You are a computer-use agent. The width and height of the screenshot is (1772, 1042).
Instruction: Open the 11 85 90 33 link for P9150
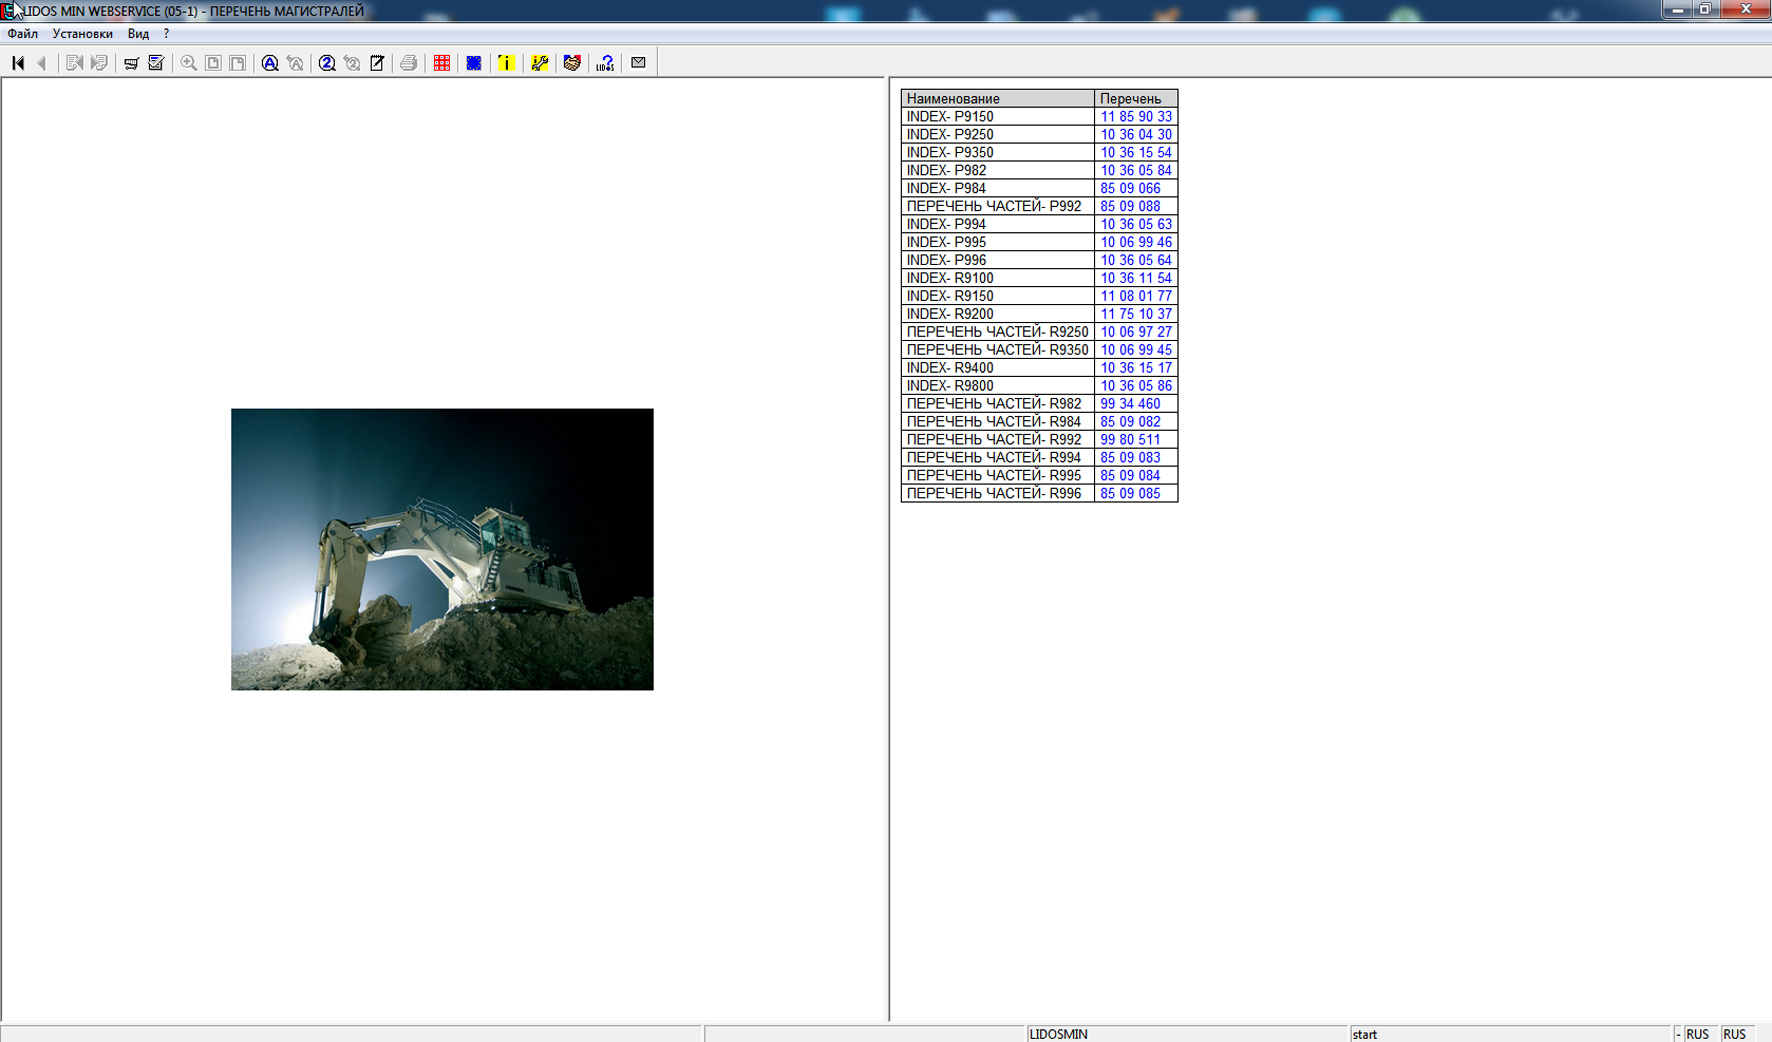[x=1135, y=117]
